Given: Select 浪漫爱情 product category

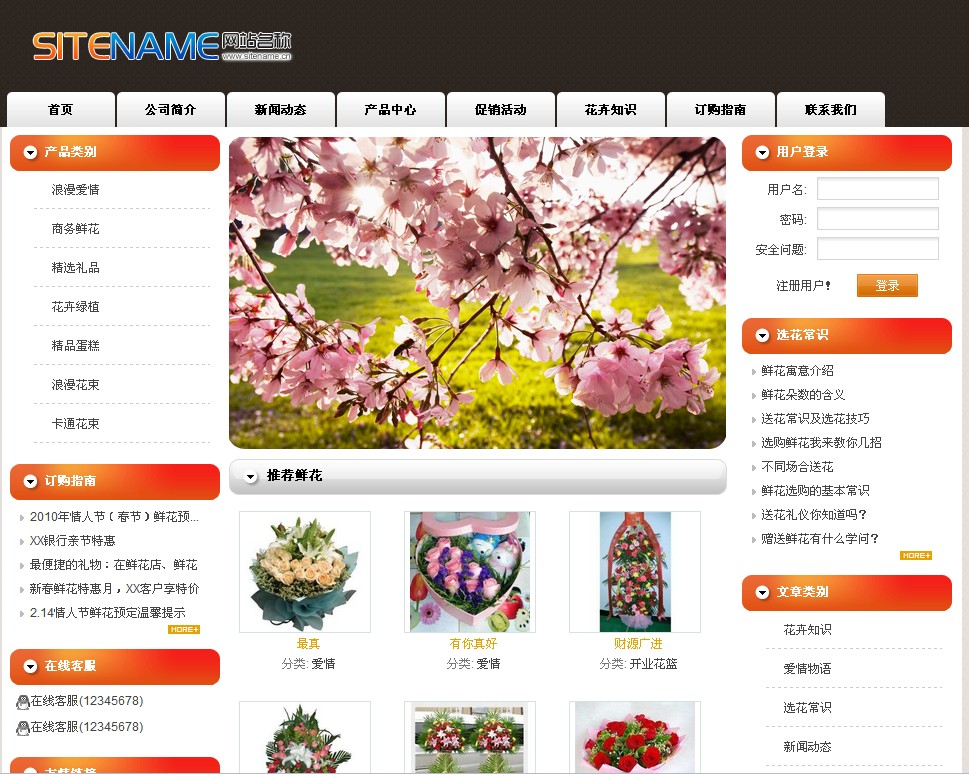Looking at the screenshot, I should [76, 190].
